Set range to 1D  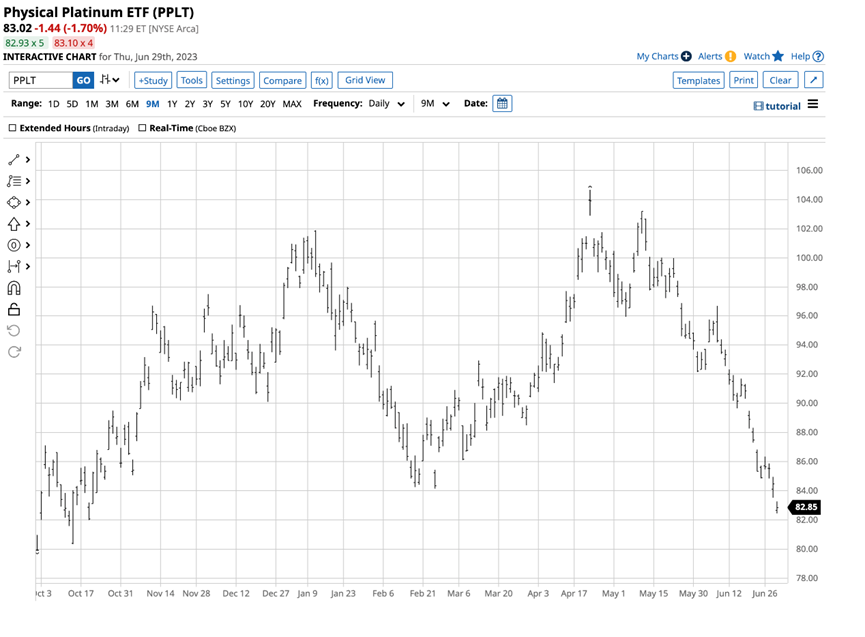point(54,104)
